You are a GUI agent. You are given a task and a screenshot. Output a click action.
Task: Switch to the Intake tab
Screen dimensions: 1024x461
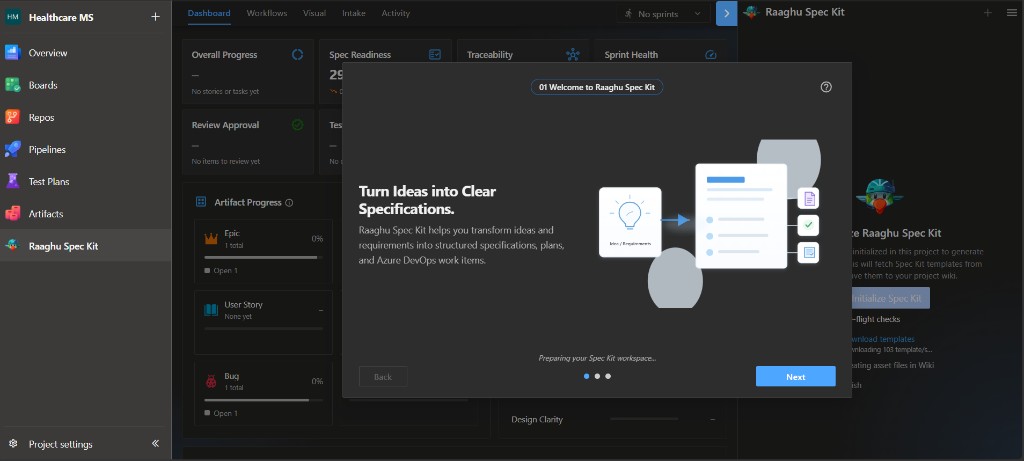(353, 13)
